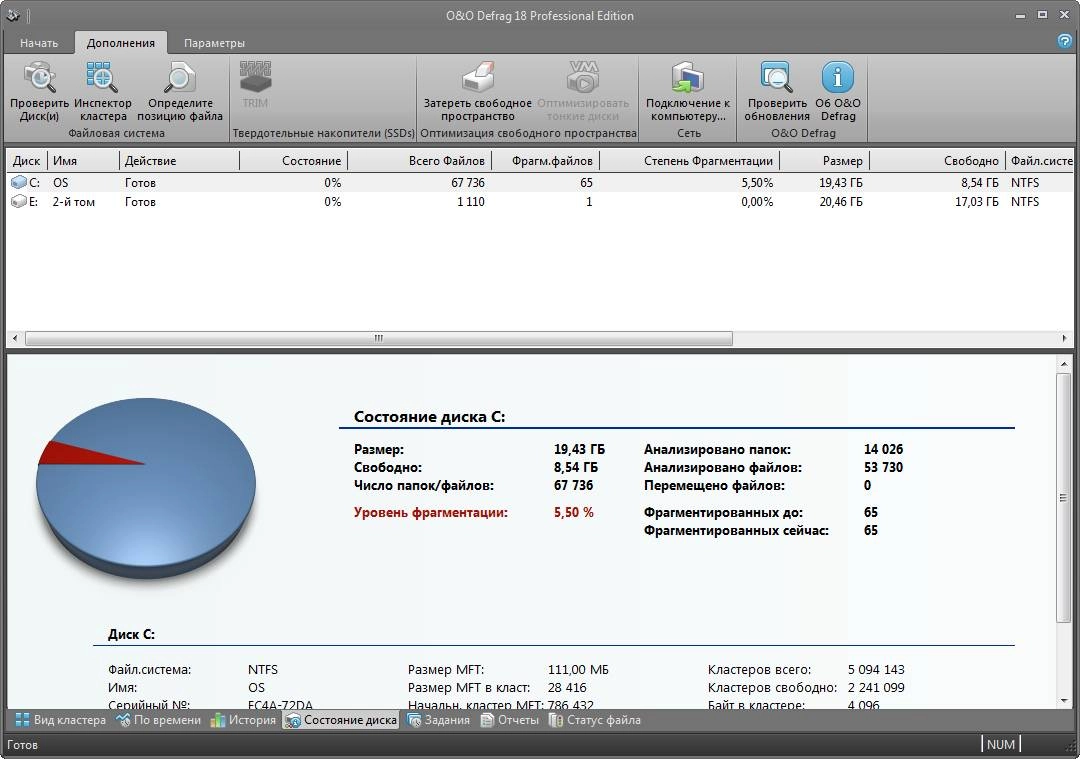The image size is (1080, 759).
Task: Click the Уровень фрагментации label
Action: 430,512
